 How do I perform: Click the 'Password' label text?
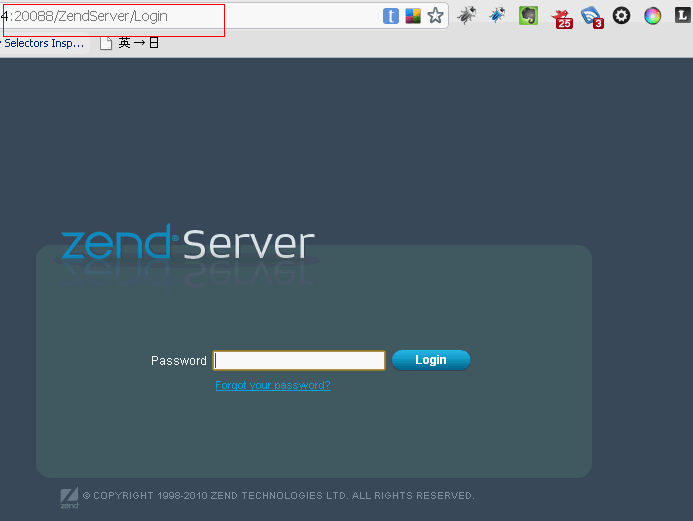[x=179, y=361]
